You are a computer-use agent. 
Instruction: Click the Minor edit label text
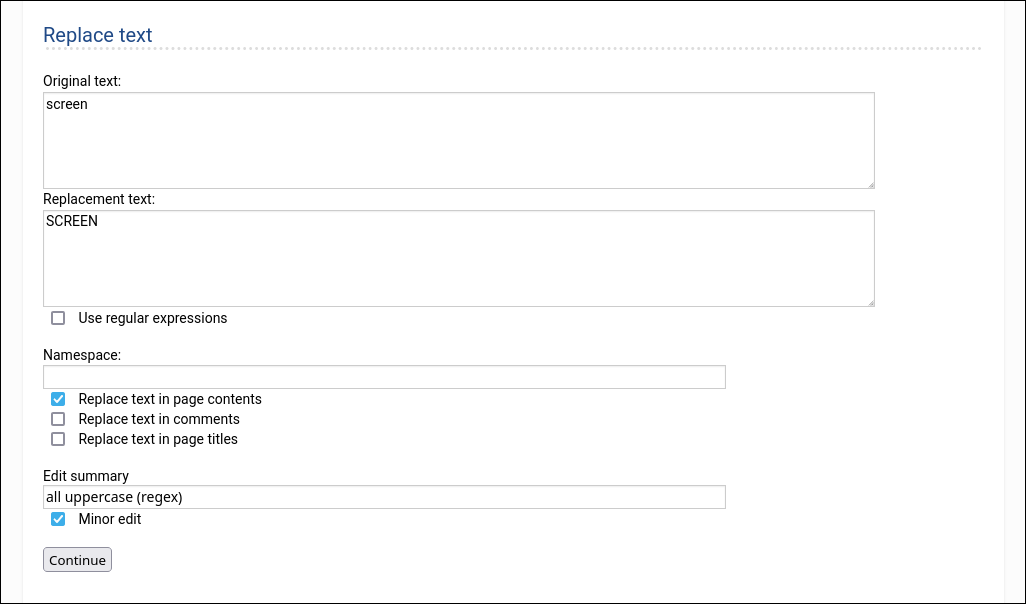(109, 519)
